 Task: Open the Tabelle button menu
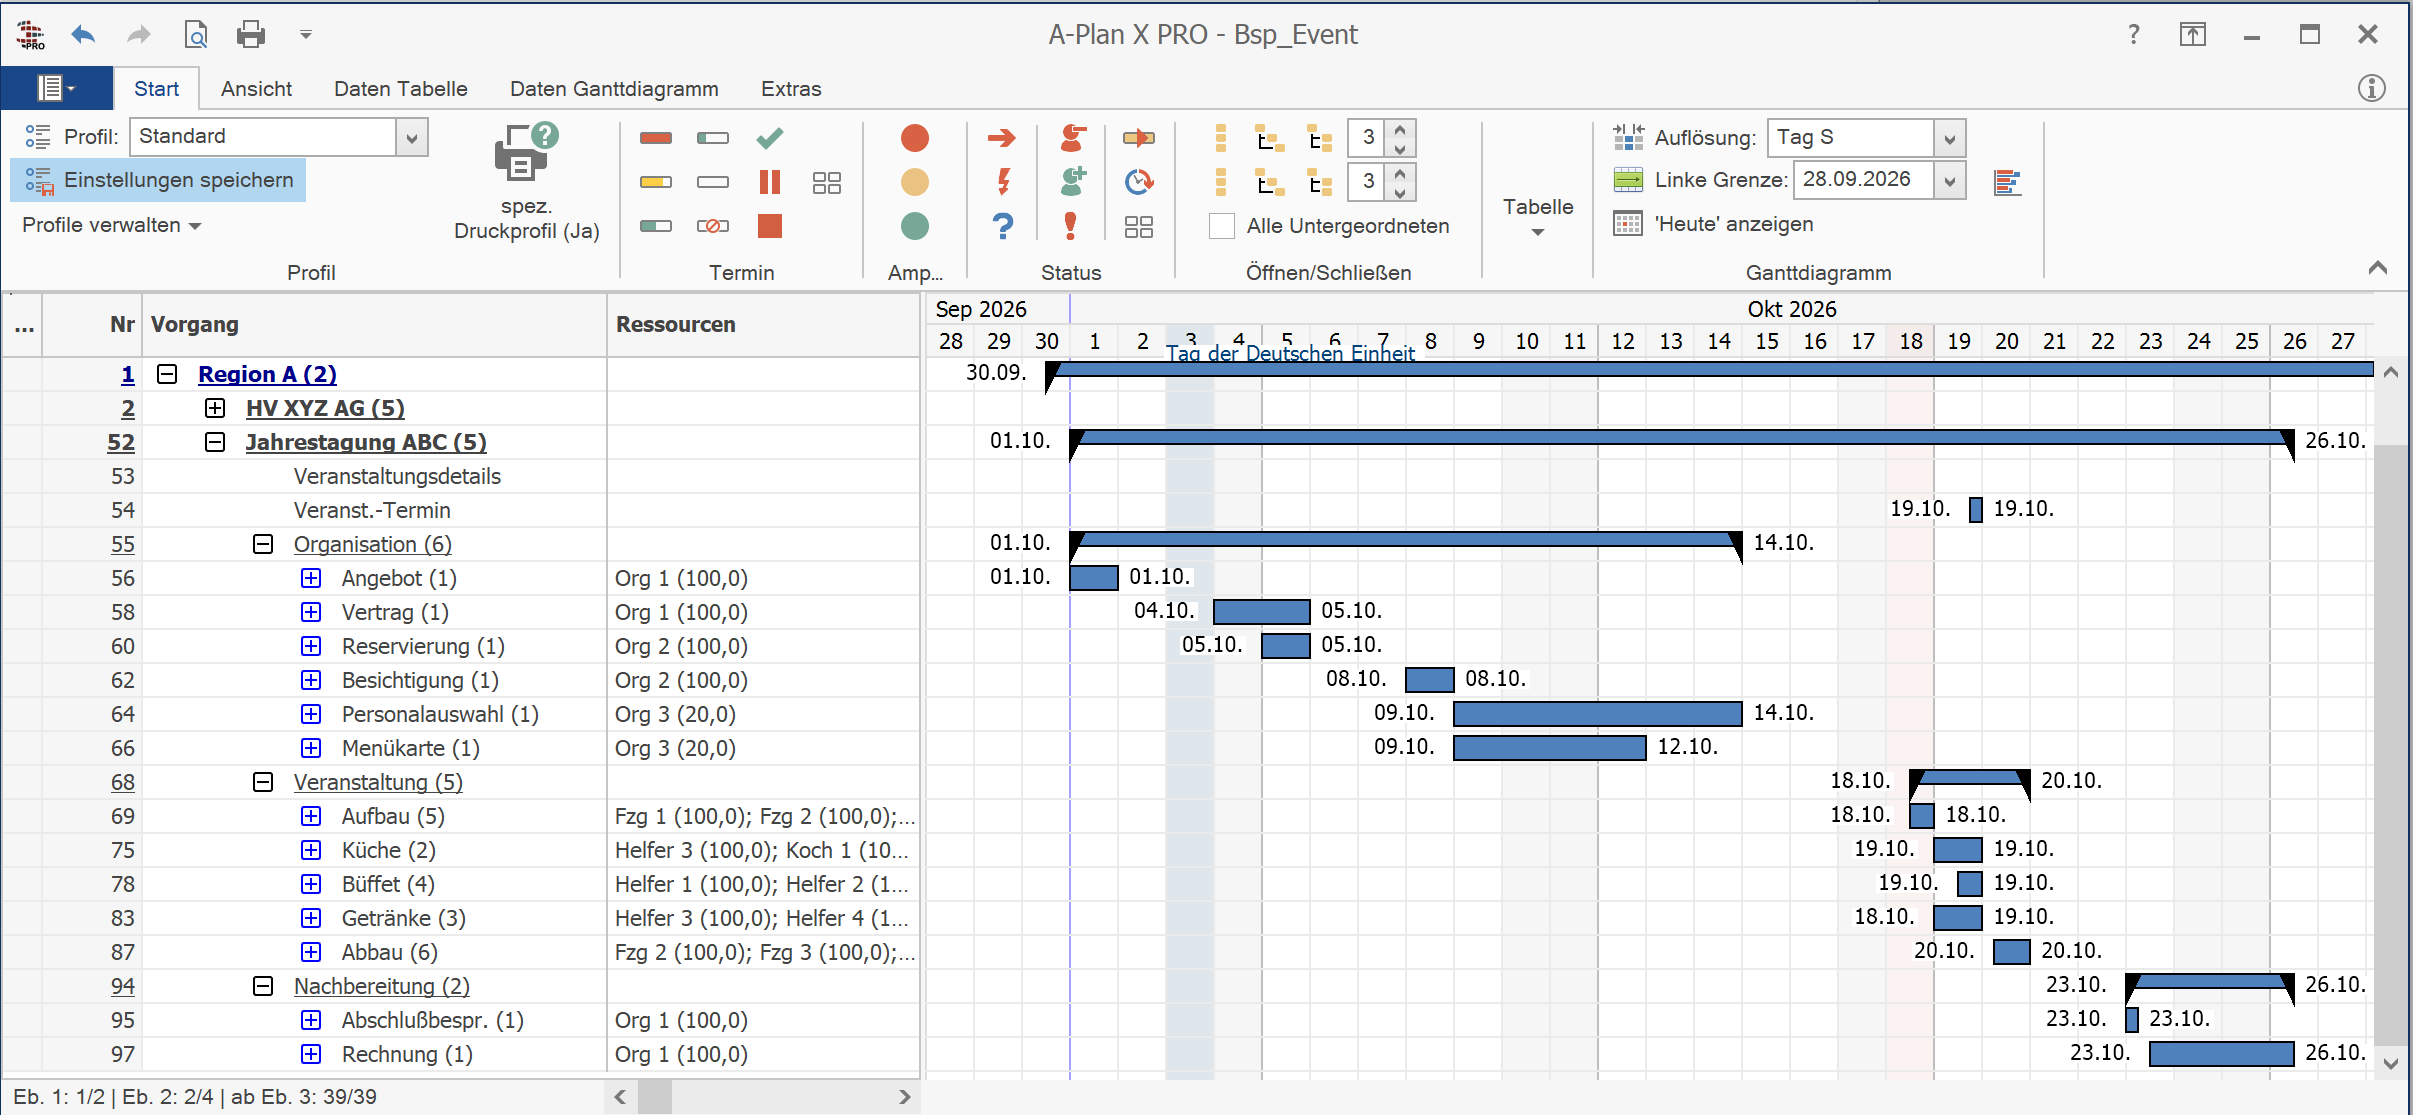1538,217
